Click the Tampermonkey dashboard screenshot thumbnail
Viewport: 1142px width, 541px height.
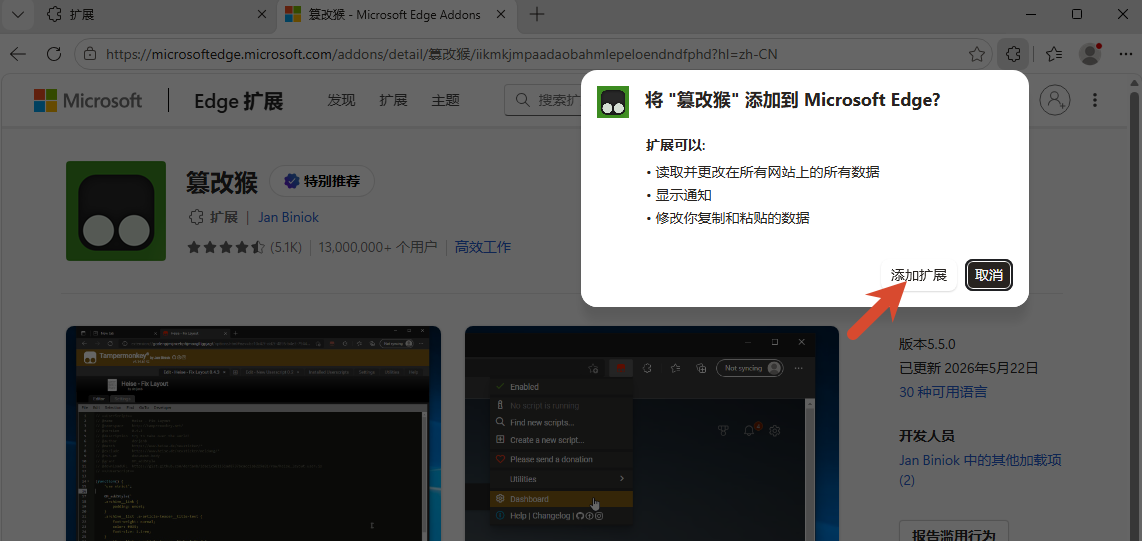coord(651,433)
